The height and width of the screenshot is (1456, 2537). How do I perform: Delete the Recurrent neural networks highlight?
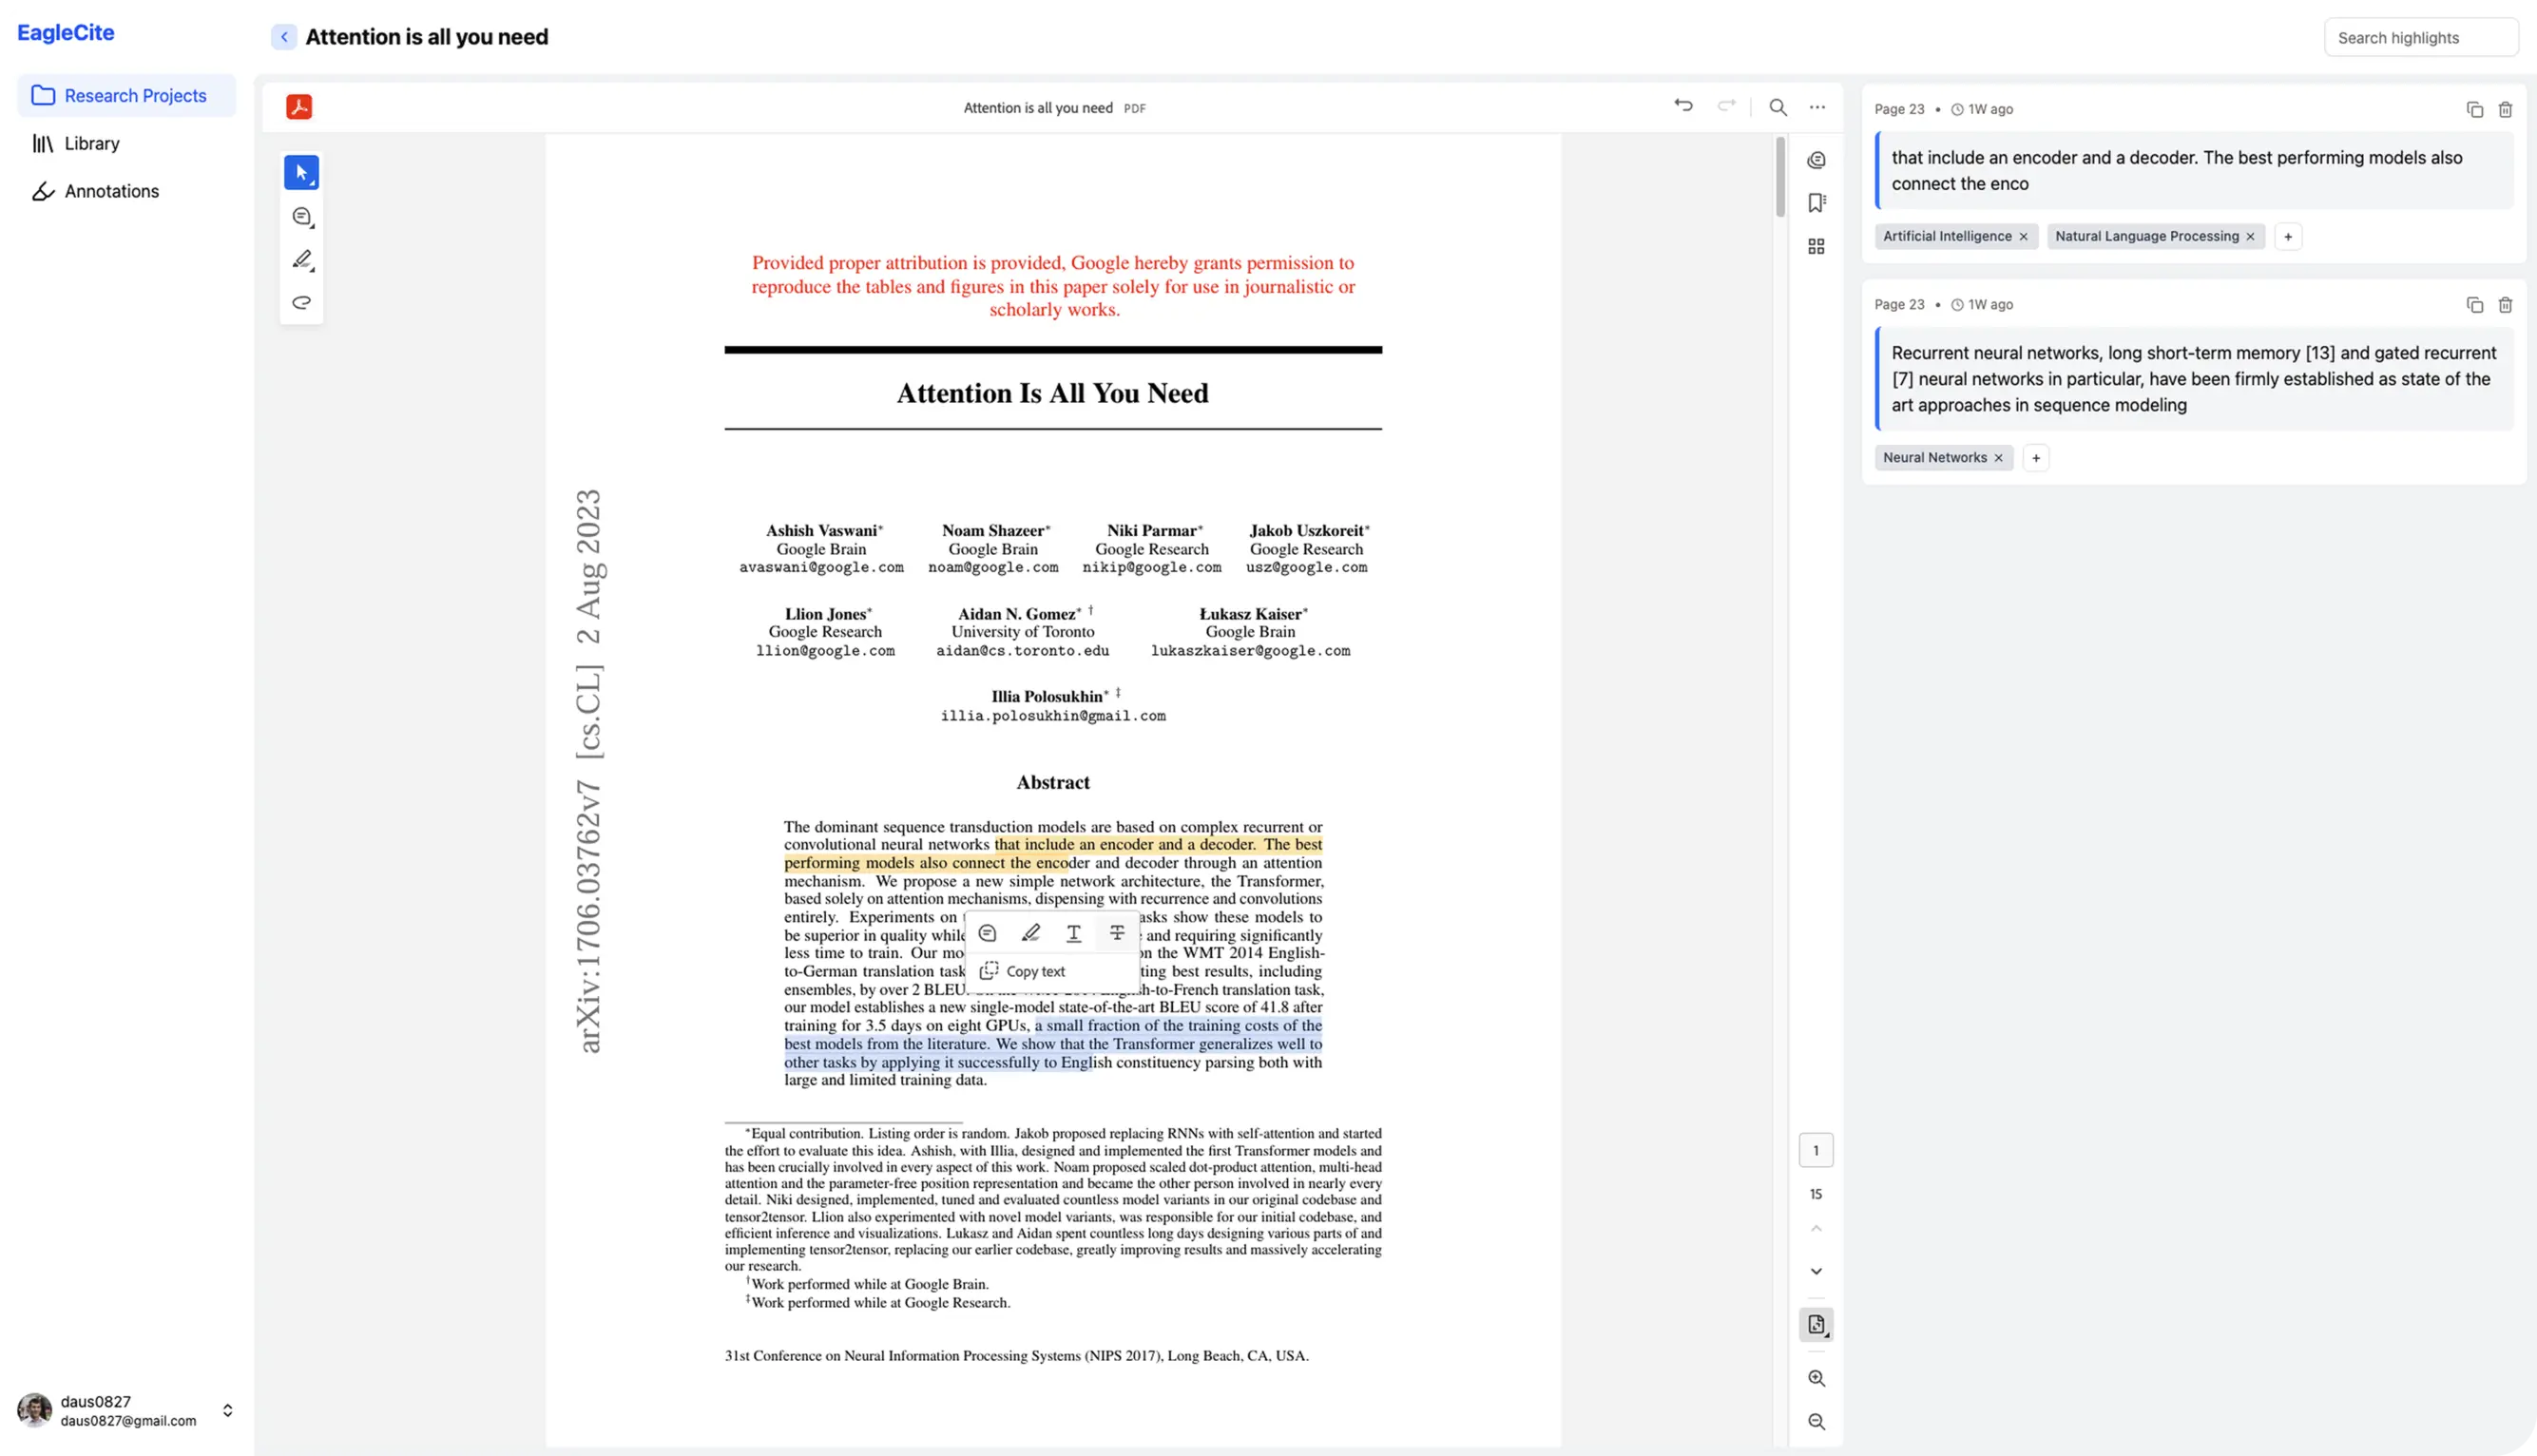coord(2505,305)
